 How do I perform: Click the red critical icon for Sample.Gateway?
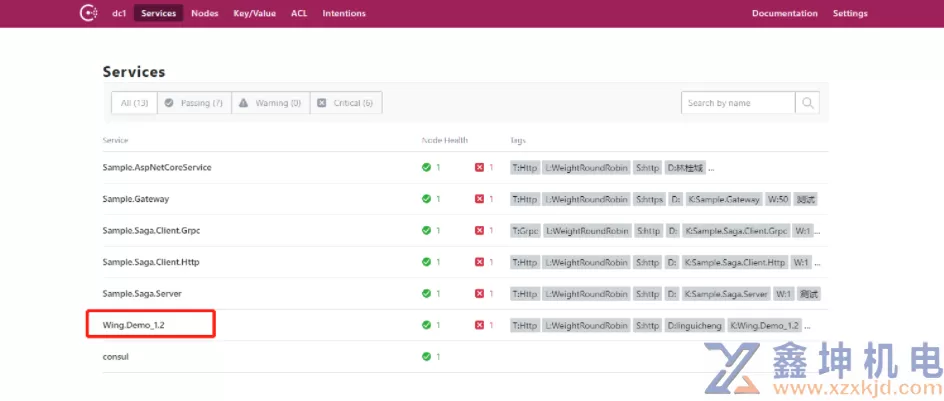[479, 199]
